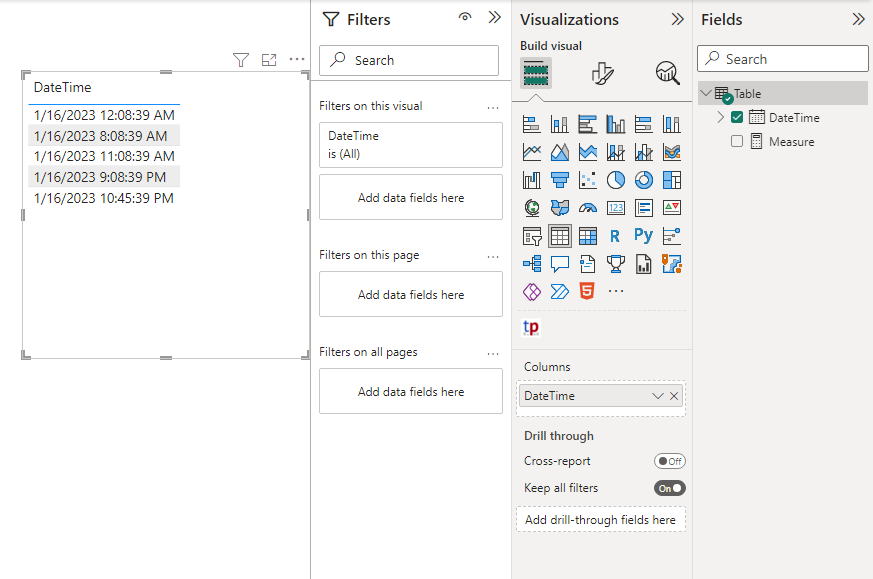873x579 pixels.
Task: Select the paginated report visual
Action: [644, 264]
